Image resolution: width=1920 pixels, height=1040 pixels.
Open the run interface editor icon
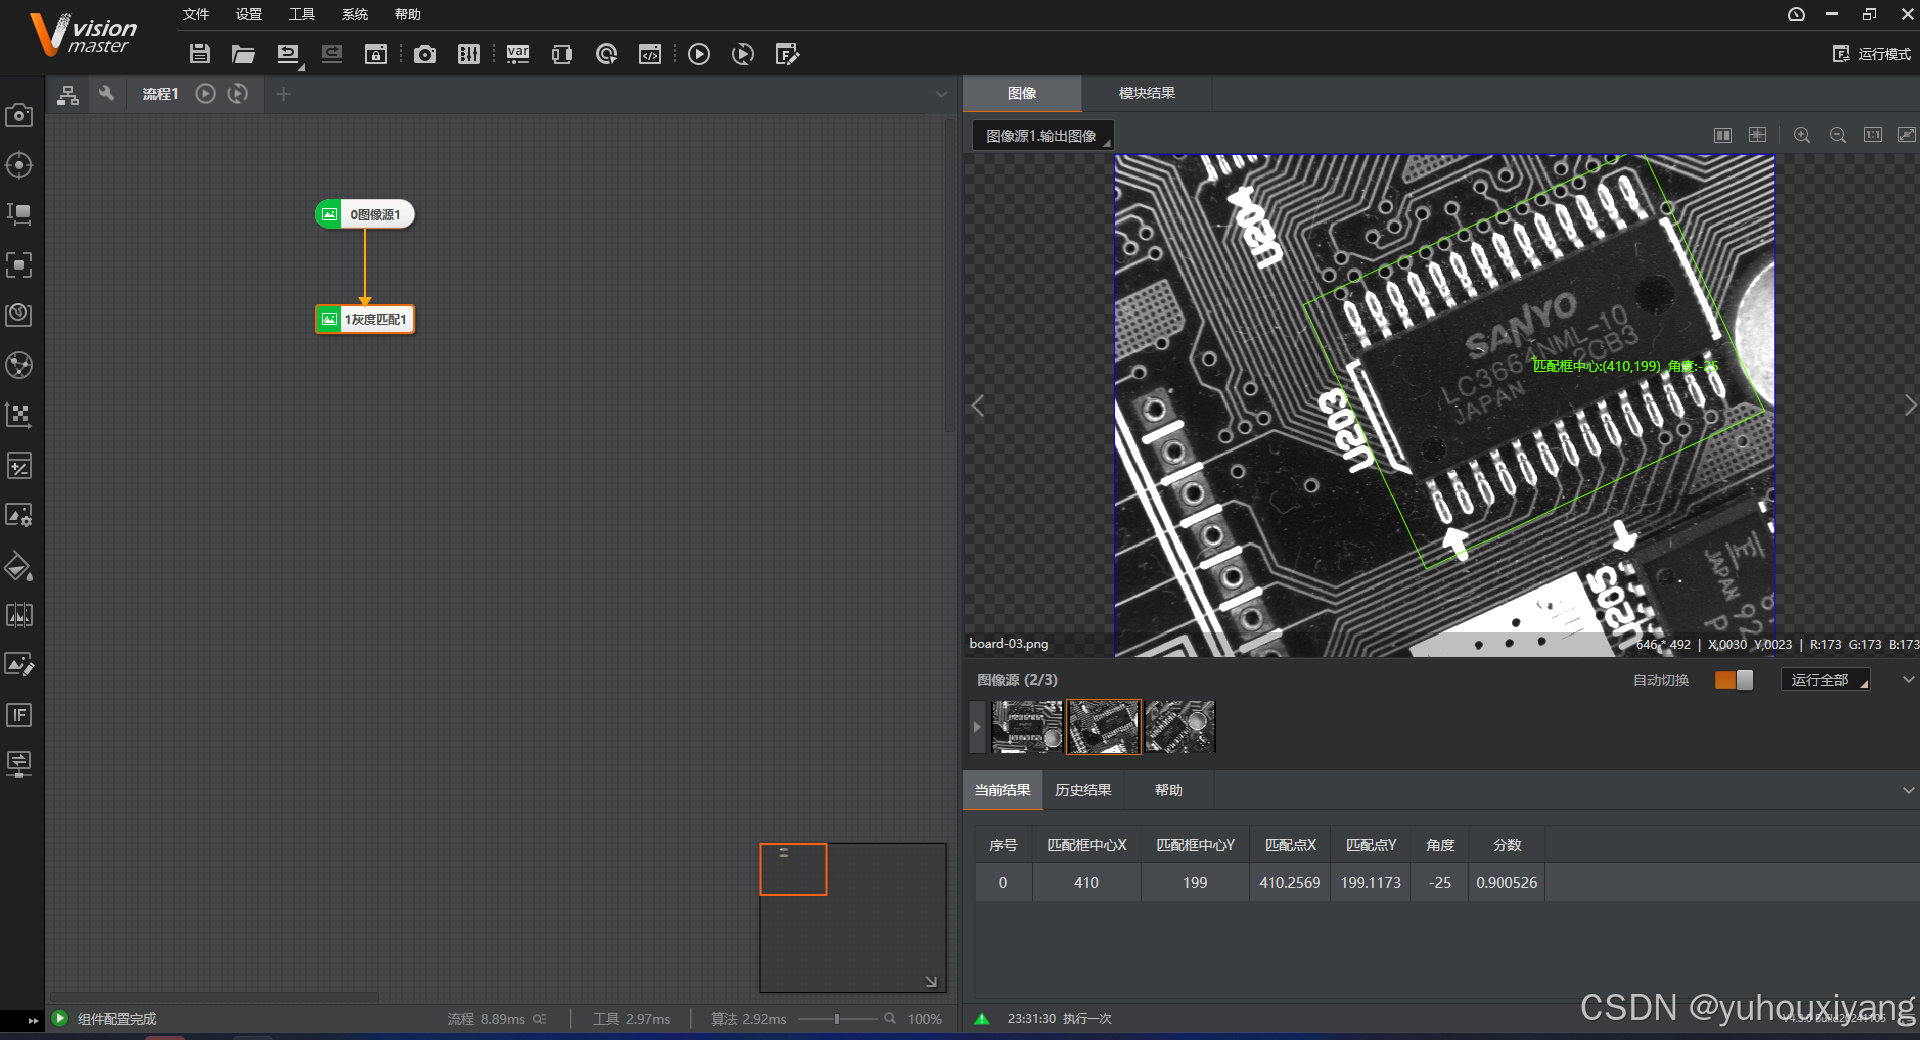[x=787, y=54]
